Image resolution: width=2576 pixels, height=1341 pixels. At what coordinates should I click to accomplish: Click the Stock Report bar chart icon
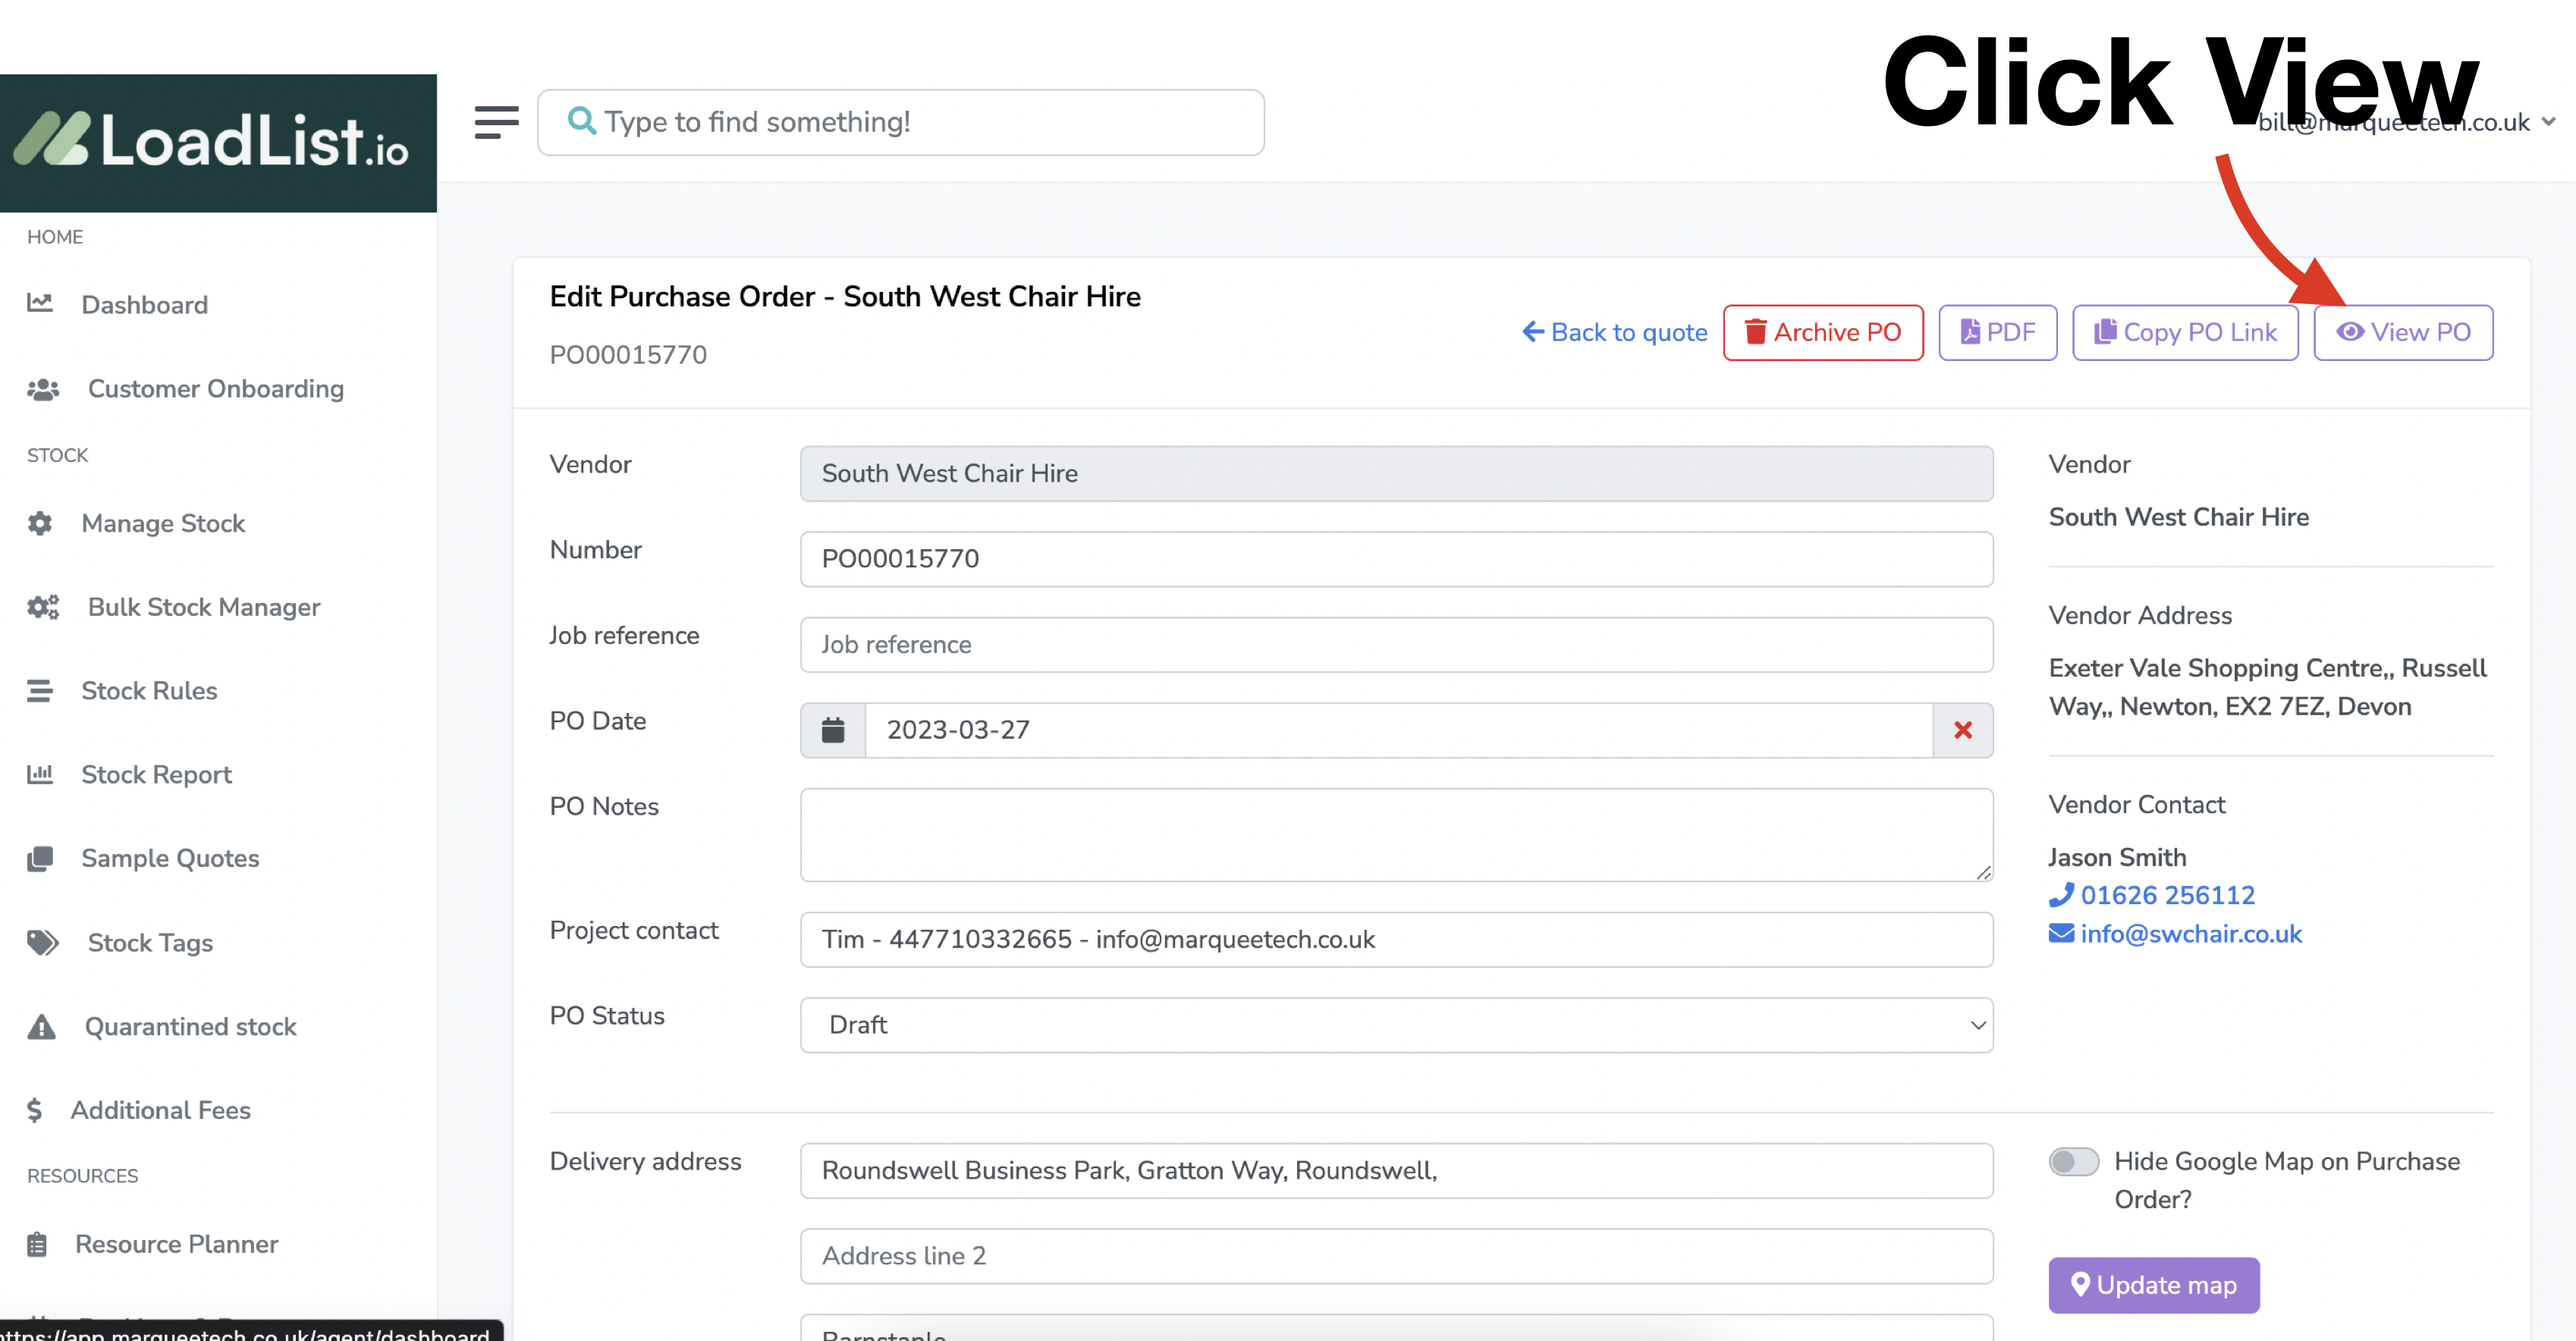click(x=40, y=774)
